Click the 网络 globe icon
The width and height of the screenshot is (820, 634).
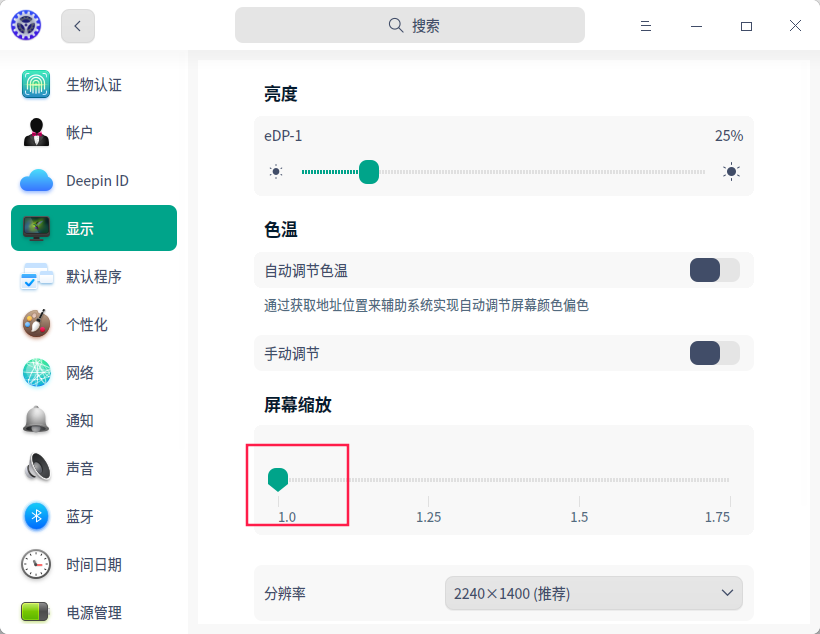37,372
